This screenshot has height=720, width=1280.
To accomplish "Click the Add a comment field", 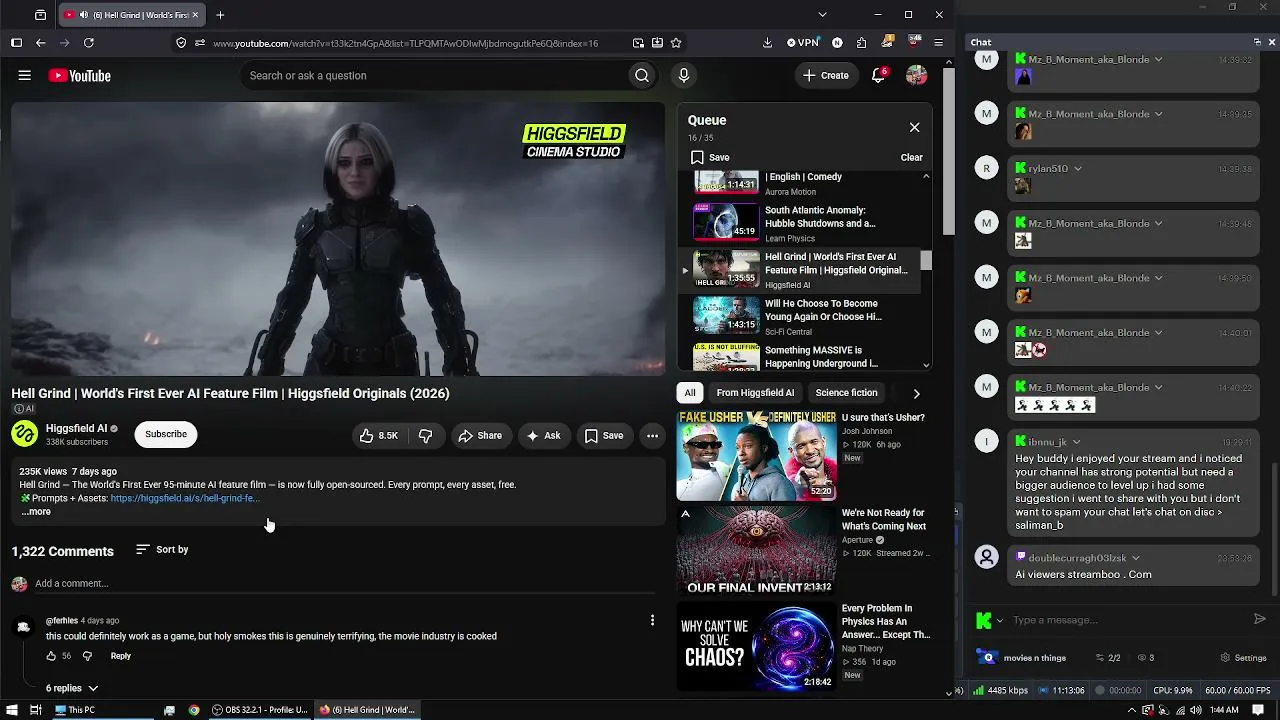I will tap(345, 584).
